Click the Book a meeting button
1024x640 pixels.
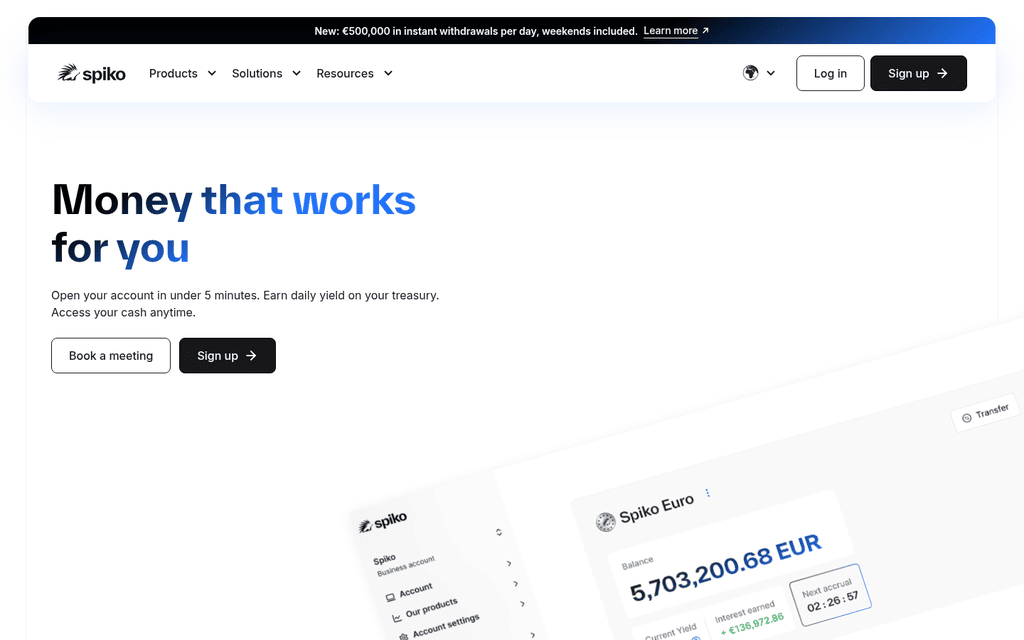(111, 355)
